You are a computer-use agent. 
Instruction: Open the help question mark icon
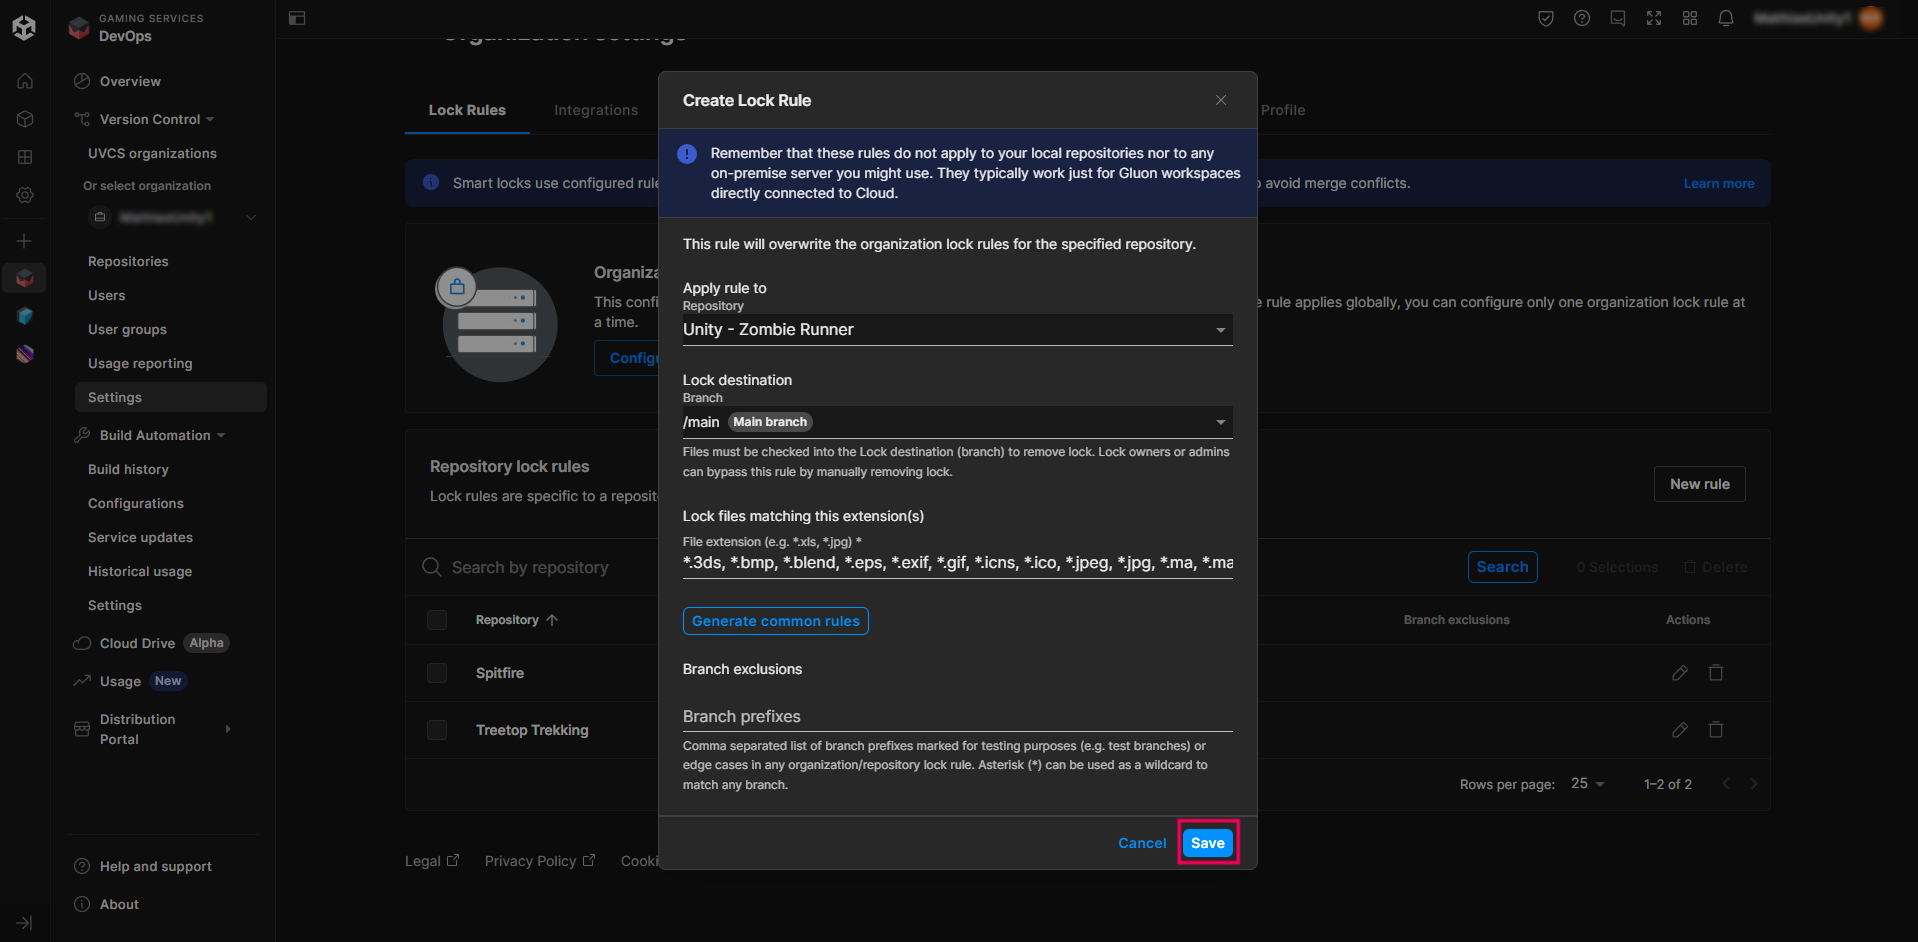(x=1581, y=18)
